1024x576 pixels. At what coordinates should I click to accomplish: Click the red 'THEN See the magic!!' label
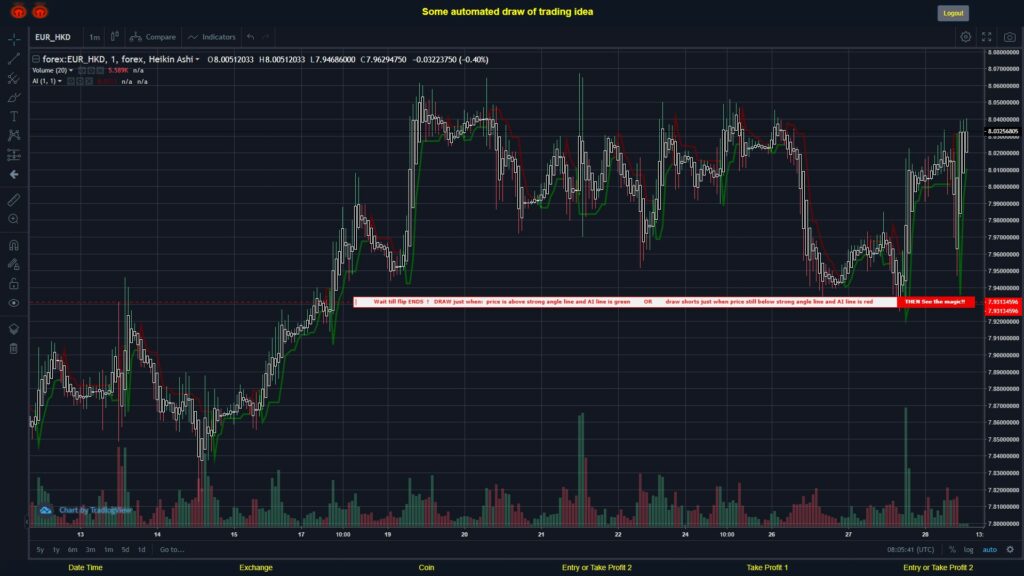point(935,302)
